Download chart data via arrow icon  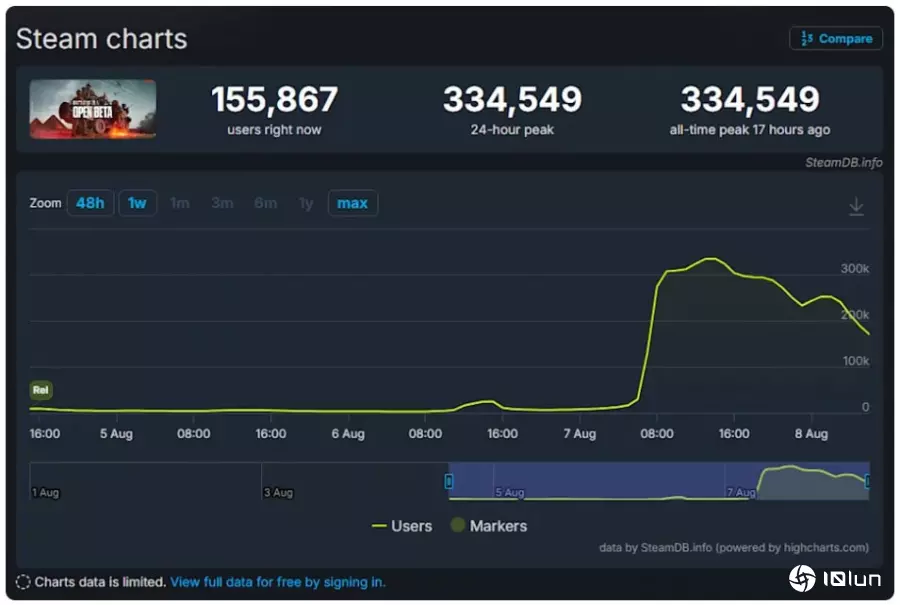(x=856, y=206)
